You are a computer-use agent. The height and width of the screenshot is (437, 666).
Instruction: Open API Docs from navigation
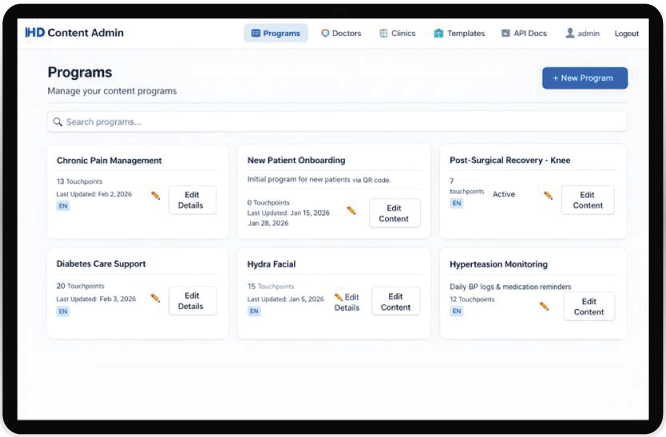pyautogui.click(x=523, y=33)
